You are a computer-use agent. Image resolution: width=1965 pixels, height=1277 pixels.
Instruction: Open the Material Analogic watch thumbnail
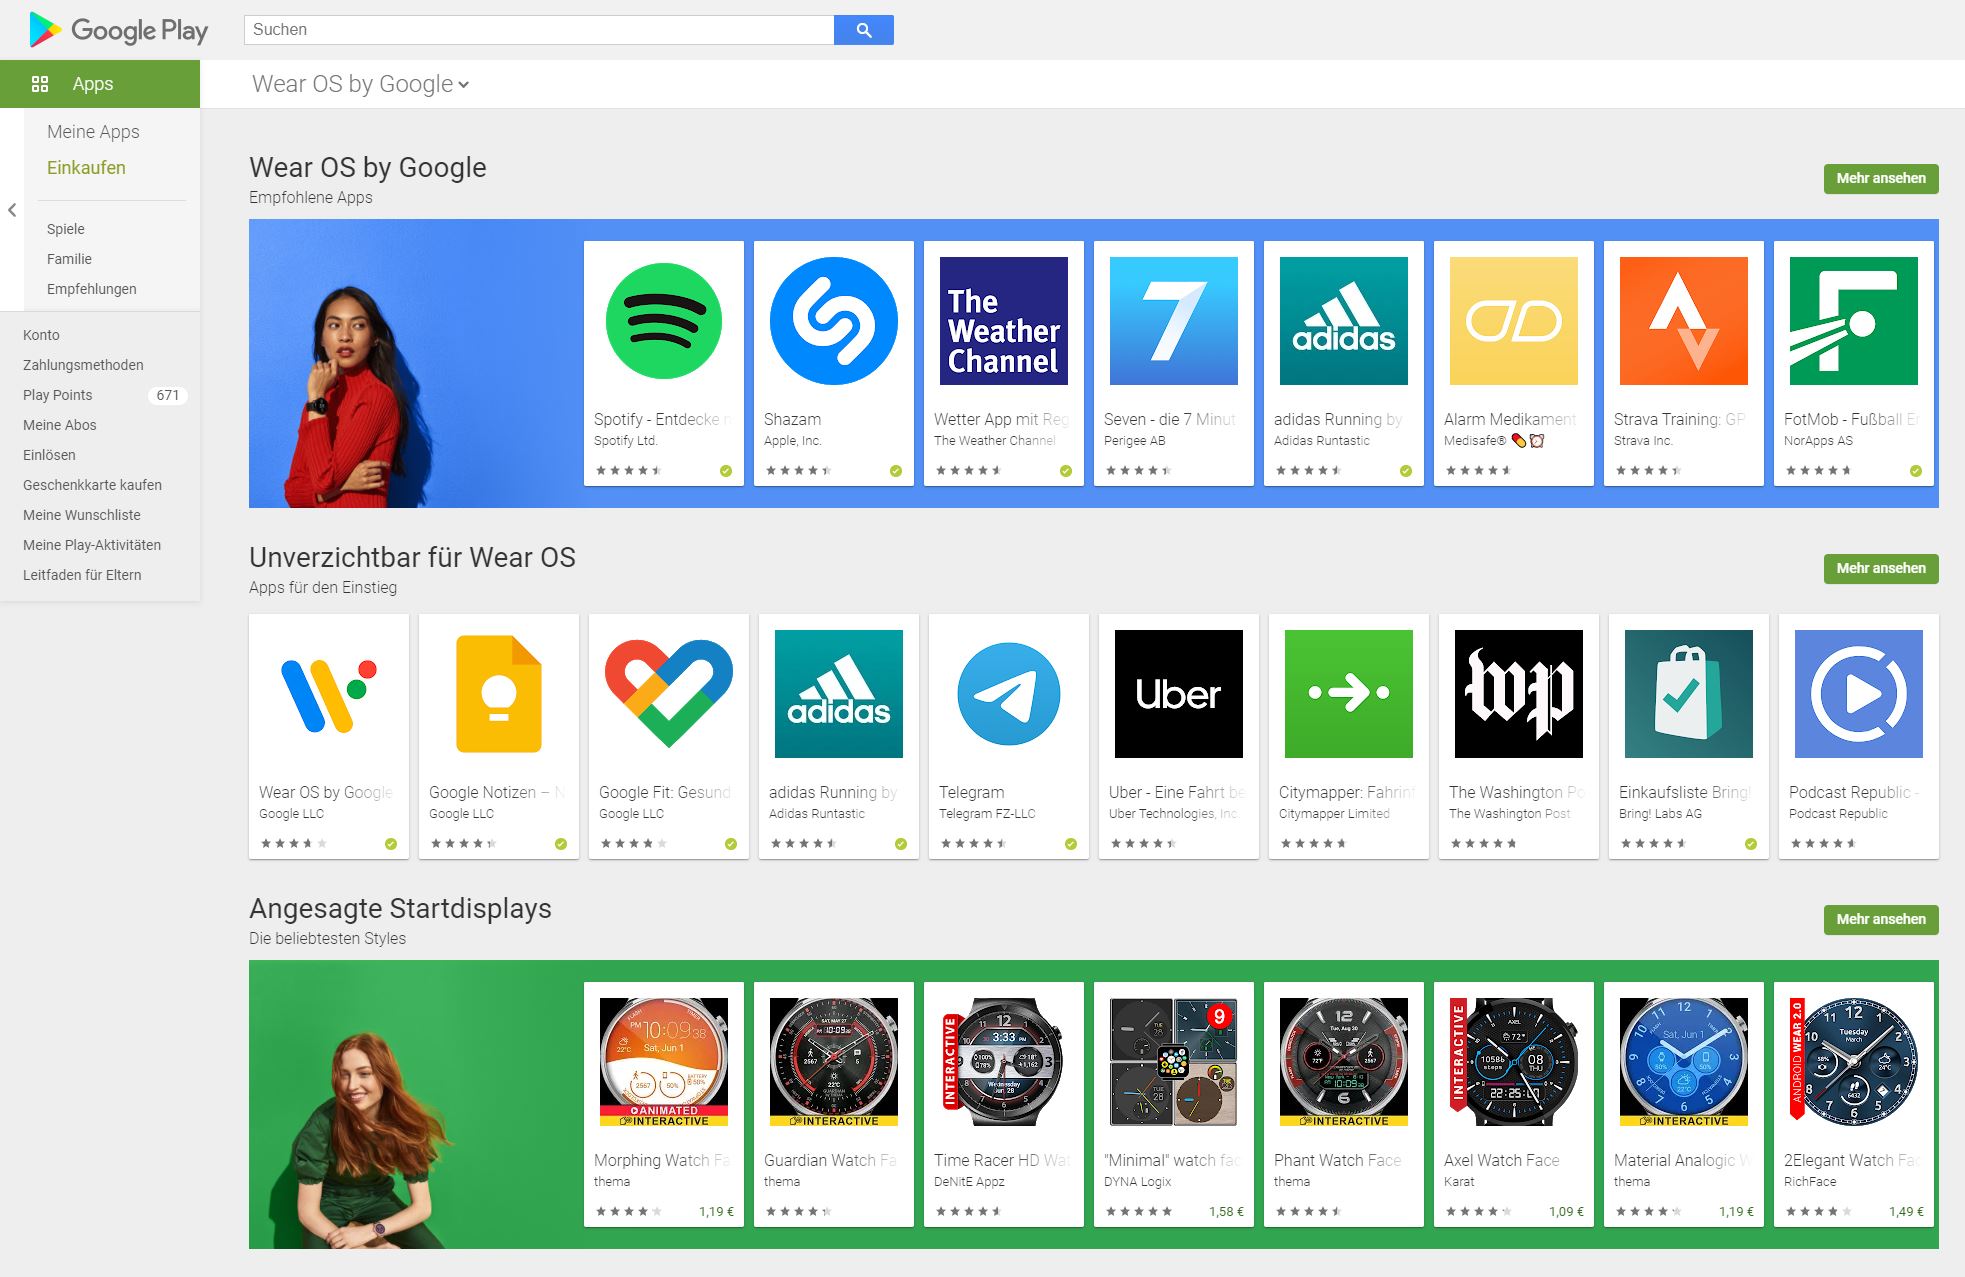pos(1684,1062)
